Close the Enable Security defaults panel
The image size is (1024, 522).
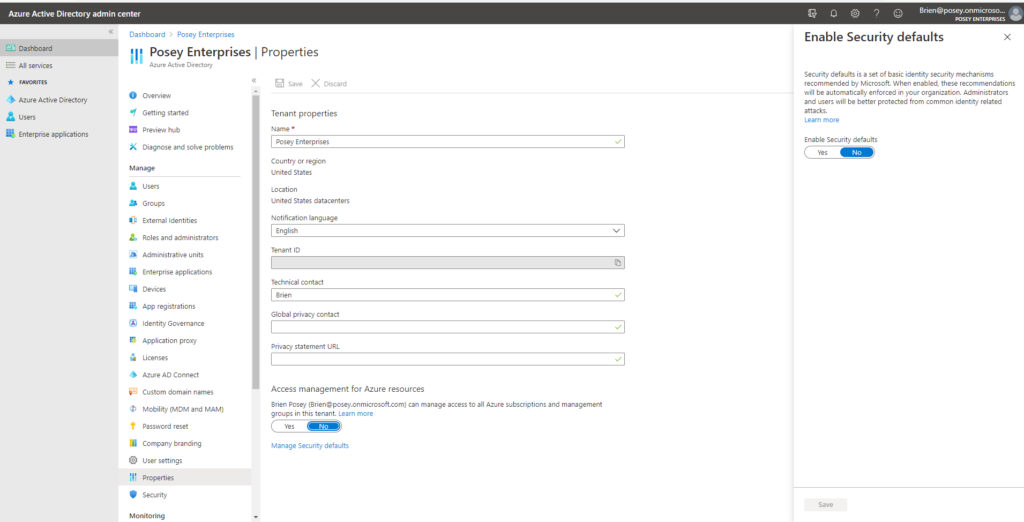[x=1007, y=37]
